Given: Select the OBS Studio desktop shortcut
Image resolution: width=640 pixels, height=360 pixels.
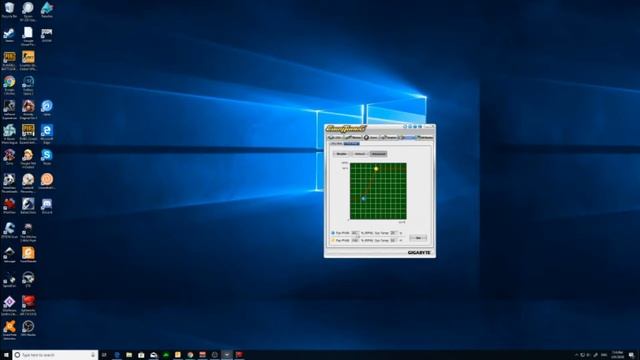Looking at the screenshot, I should click(28, 329).
